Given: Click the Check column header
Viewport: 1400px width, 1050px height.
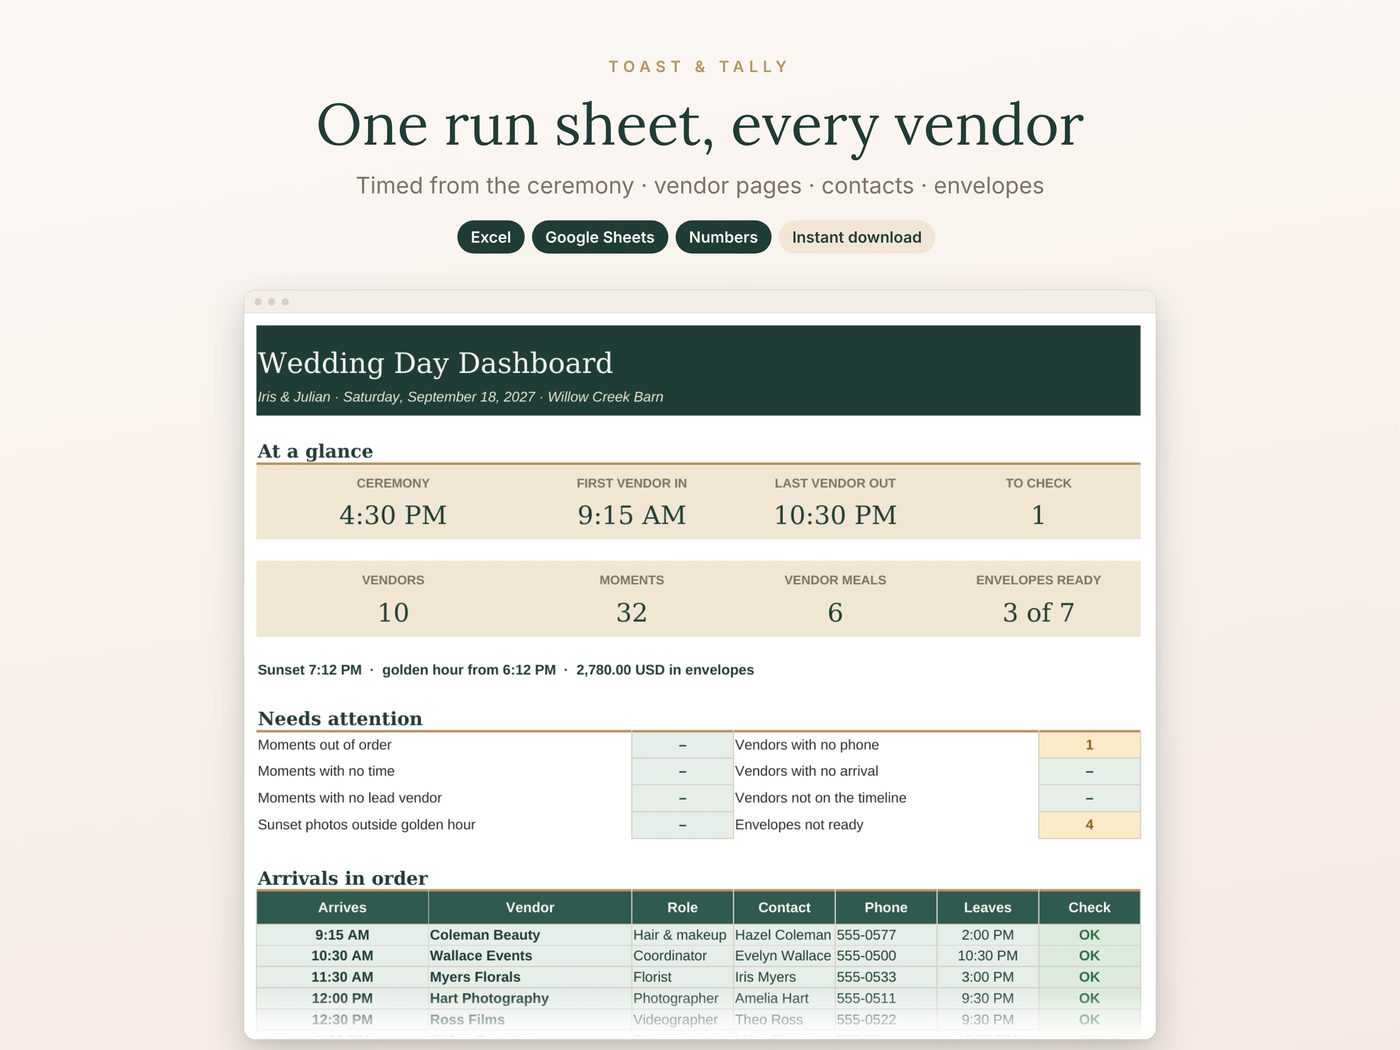Looking at the screenshot, I should (1089, 907).
